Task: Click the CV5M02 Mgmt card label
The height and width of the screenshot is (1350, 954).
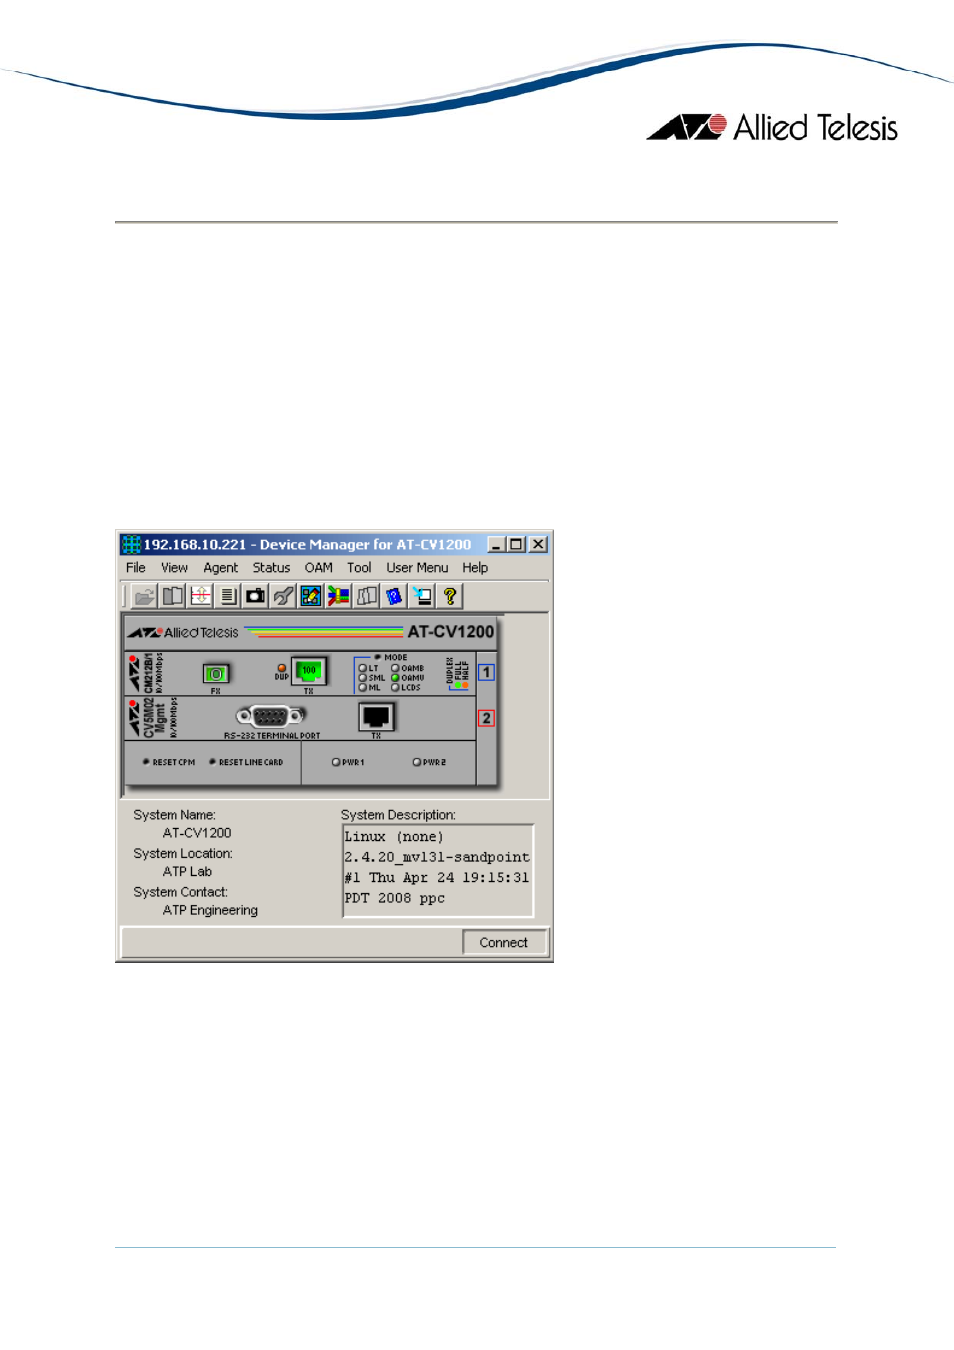Action: (154, 718)
